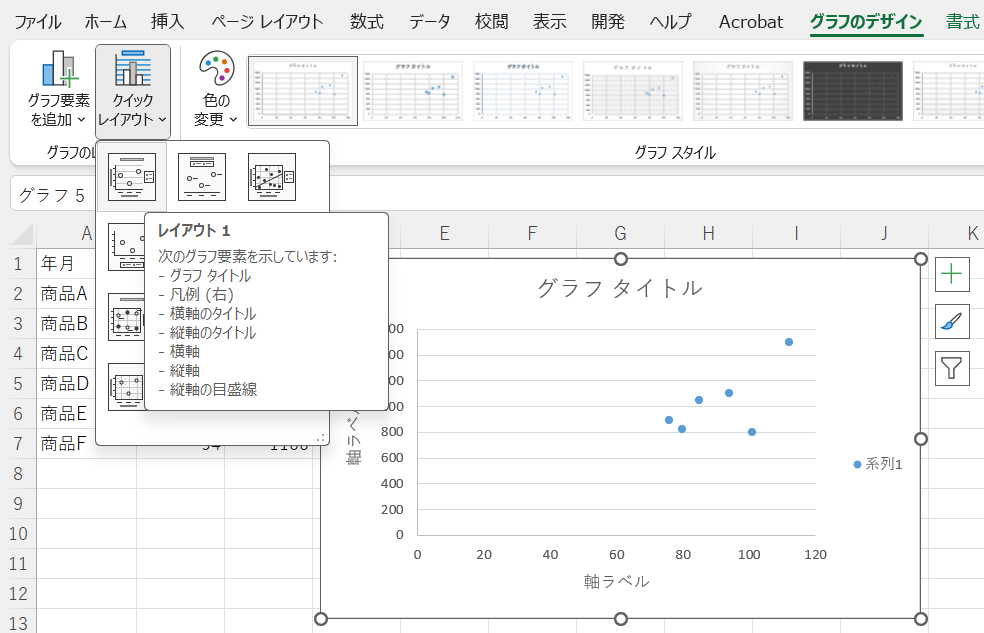Screen dimensions: 984x633
Task: Select the chart title グラフ タイトル
Action: point(620,289)
